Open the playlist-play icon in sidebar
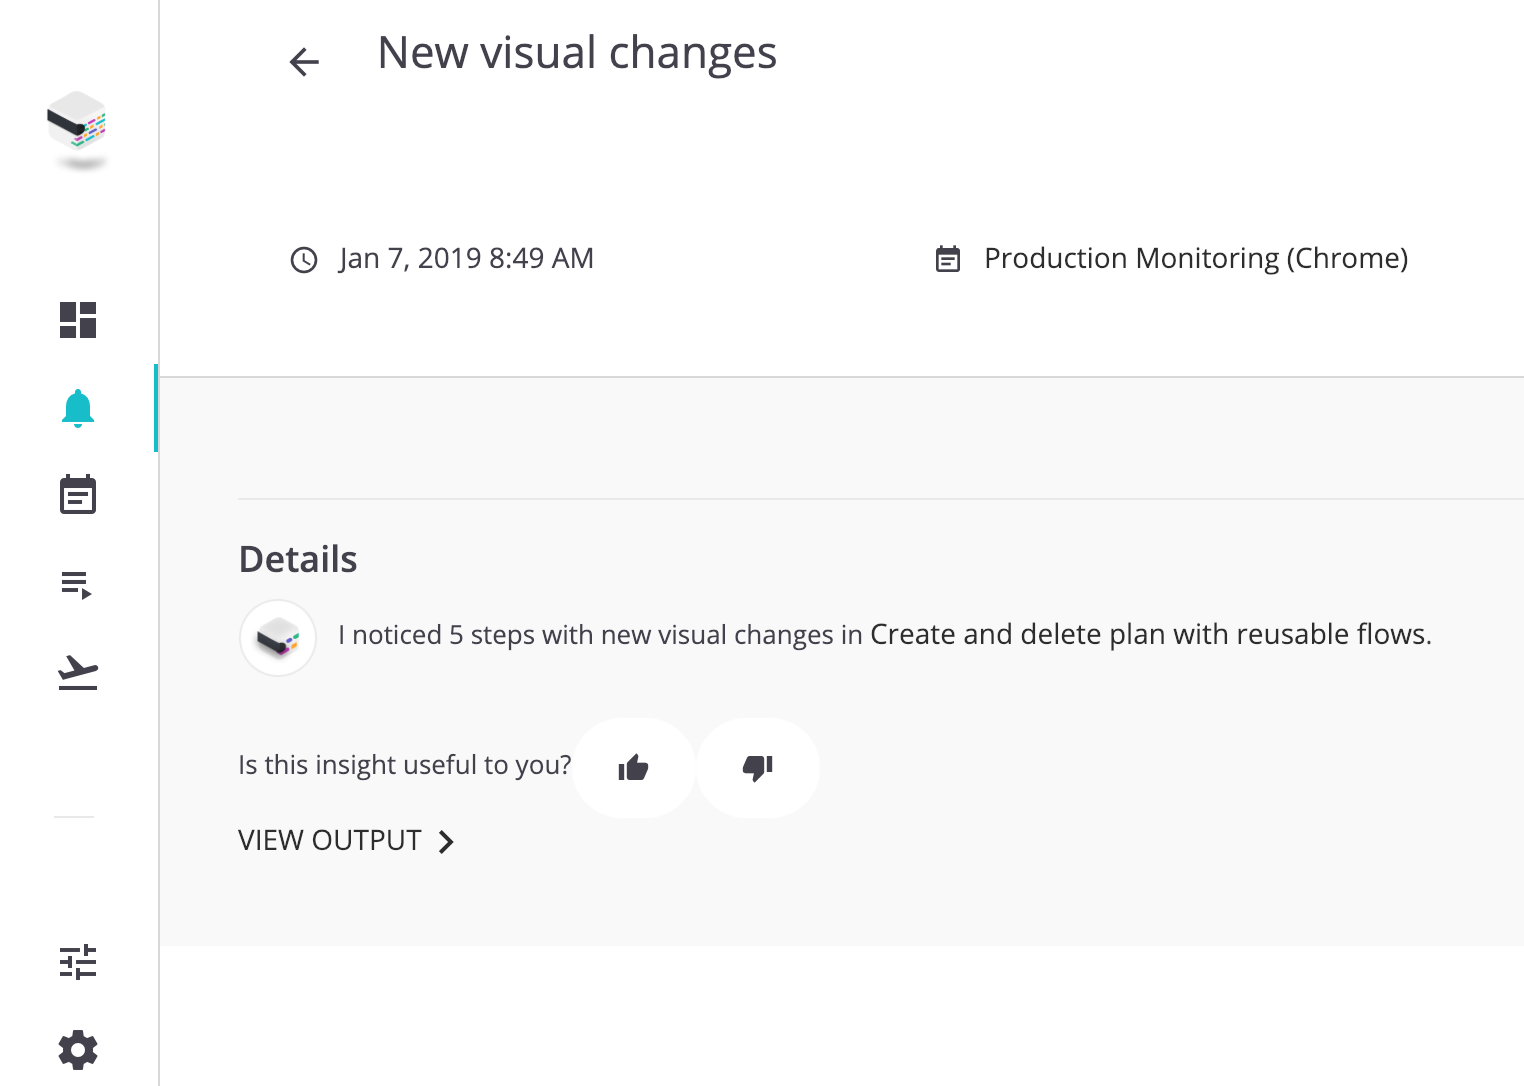 click(78, 584)
